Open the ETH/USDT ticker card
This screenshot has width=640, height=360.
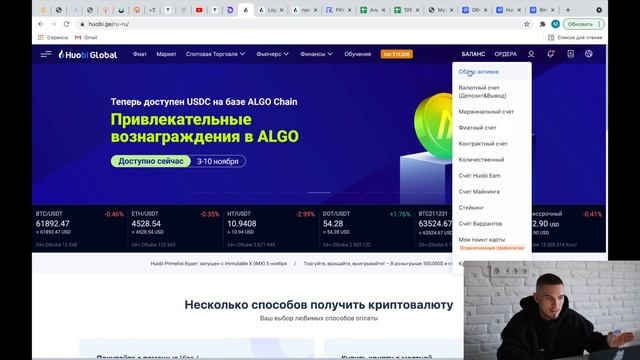175,229
